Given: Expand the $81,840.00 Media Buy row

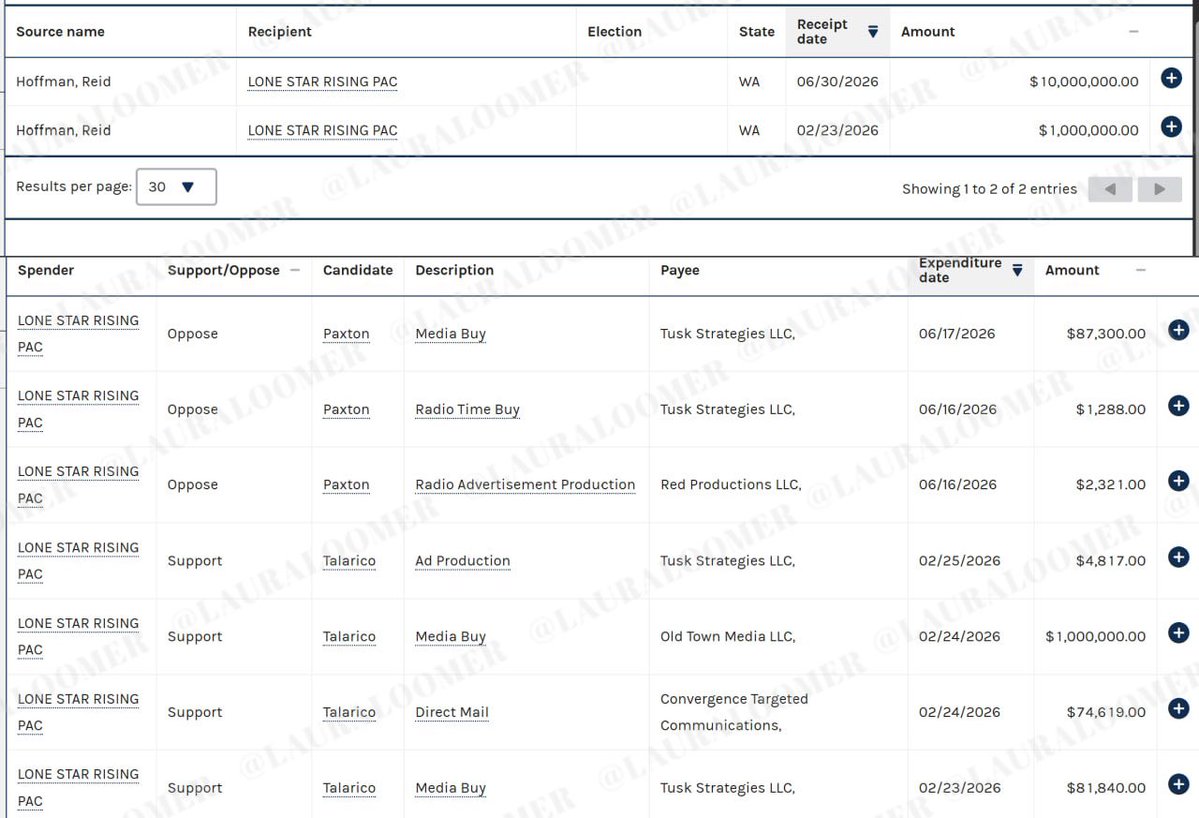Looking at the screenshot, I should click(1178, 784).
